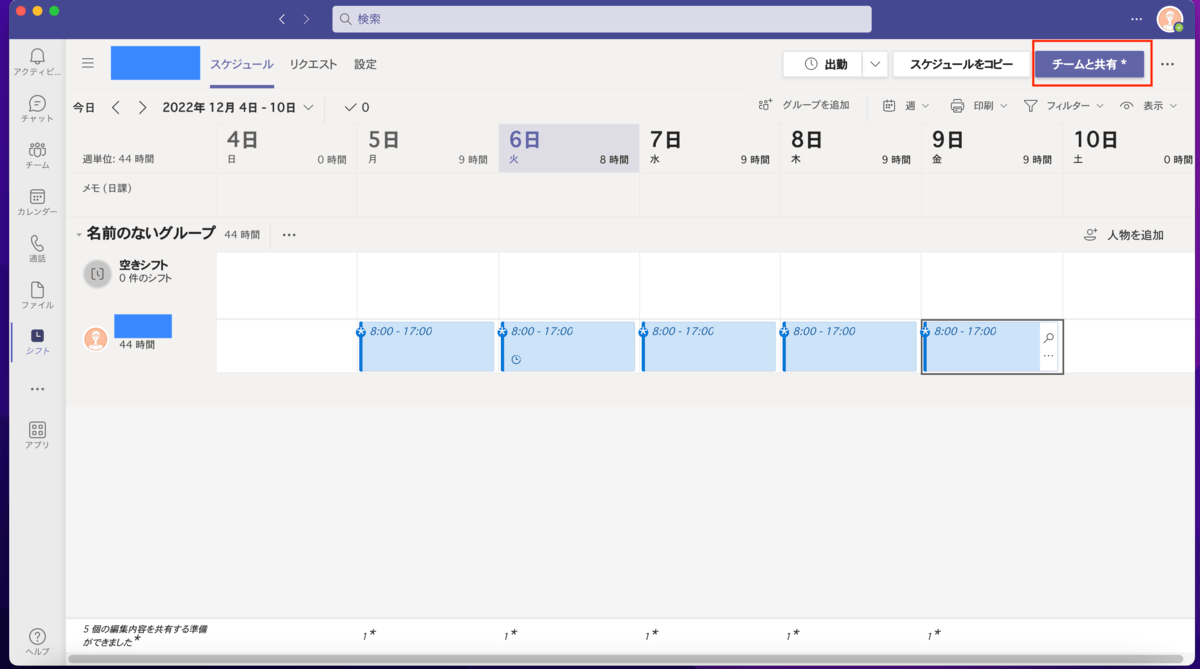Expand the 出勤 dropdown arrow
The image size is (1200, 669).
click(x=875, y=64)
